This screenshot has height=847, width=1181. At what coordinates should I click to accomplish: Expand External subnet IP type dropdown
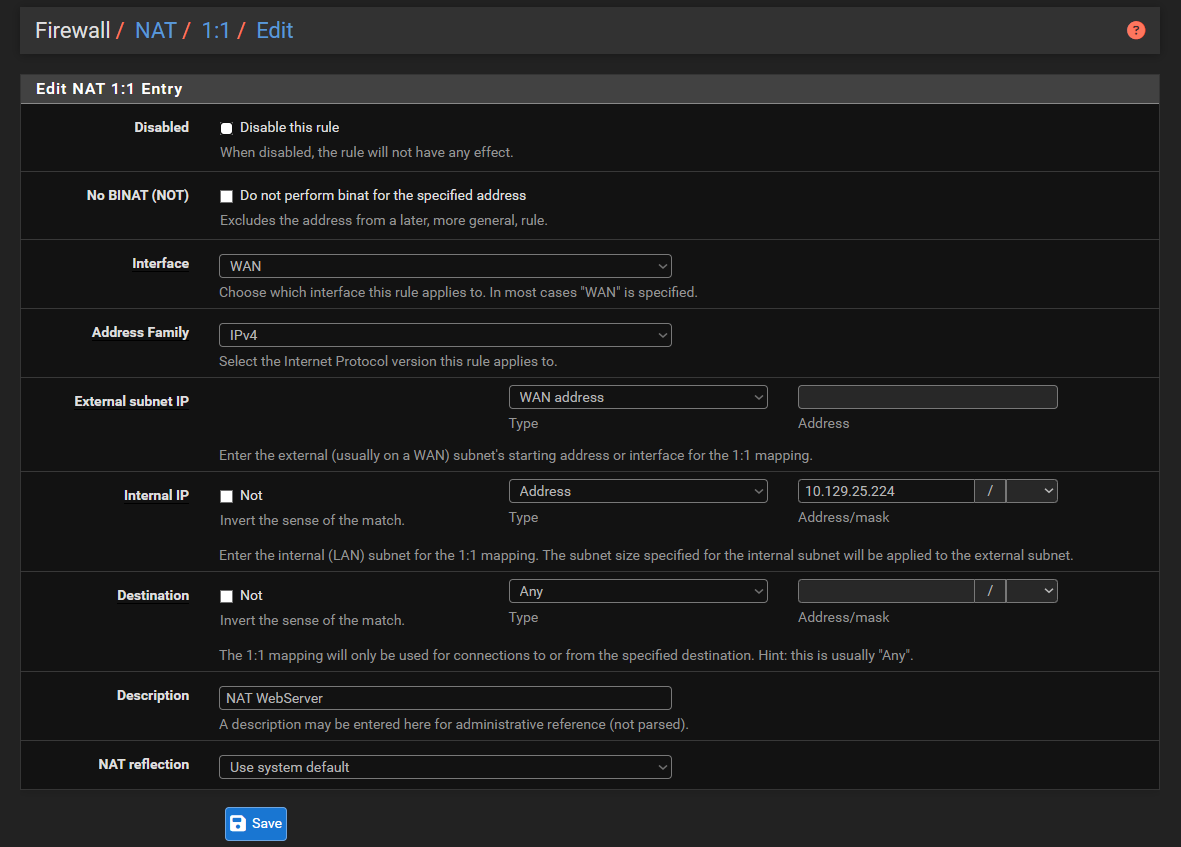coord(638,397)
